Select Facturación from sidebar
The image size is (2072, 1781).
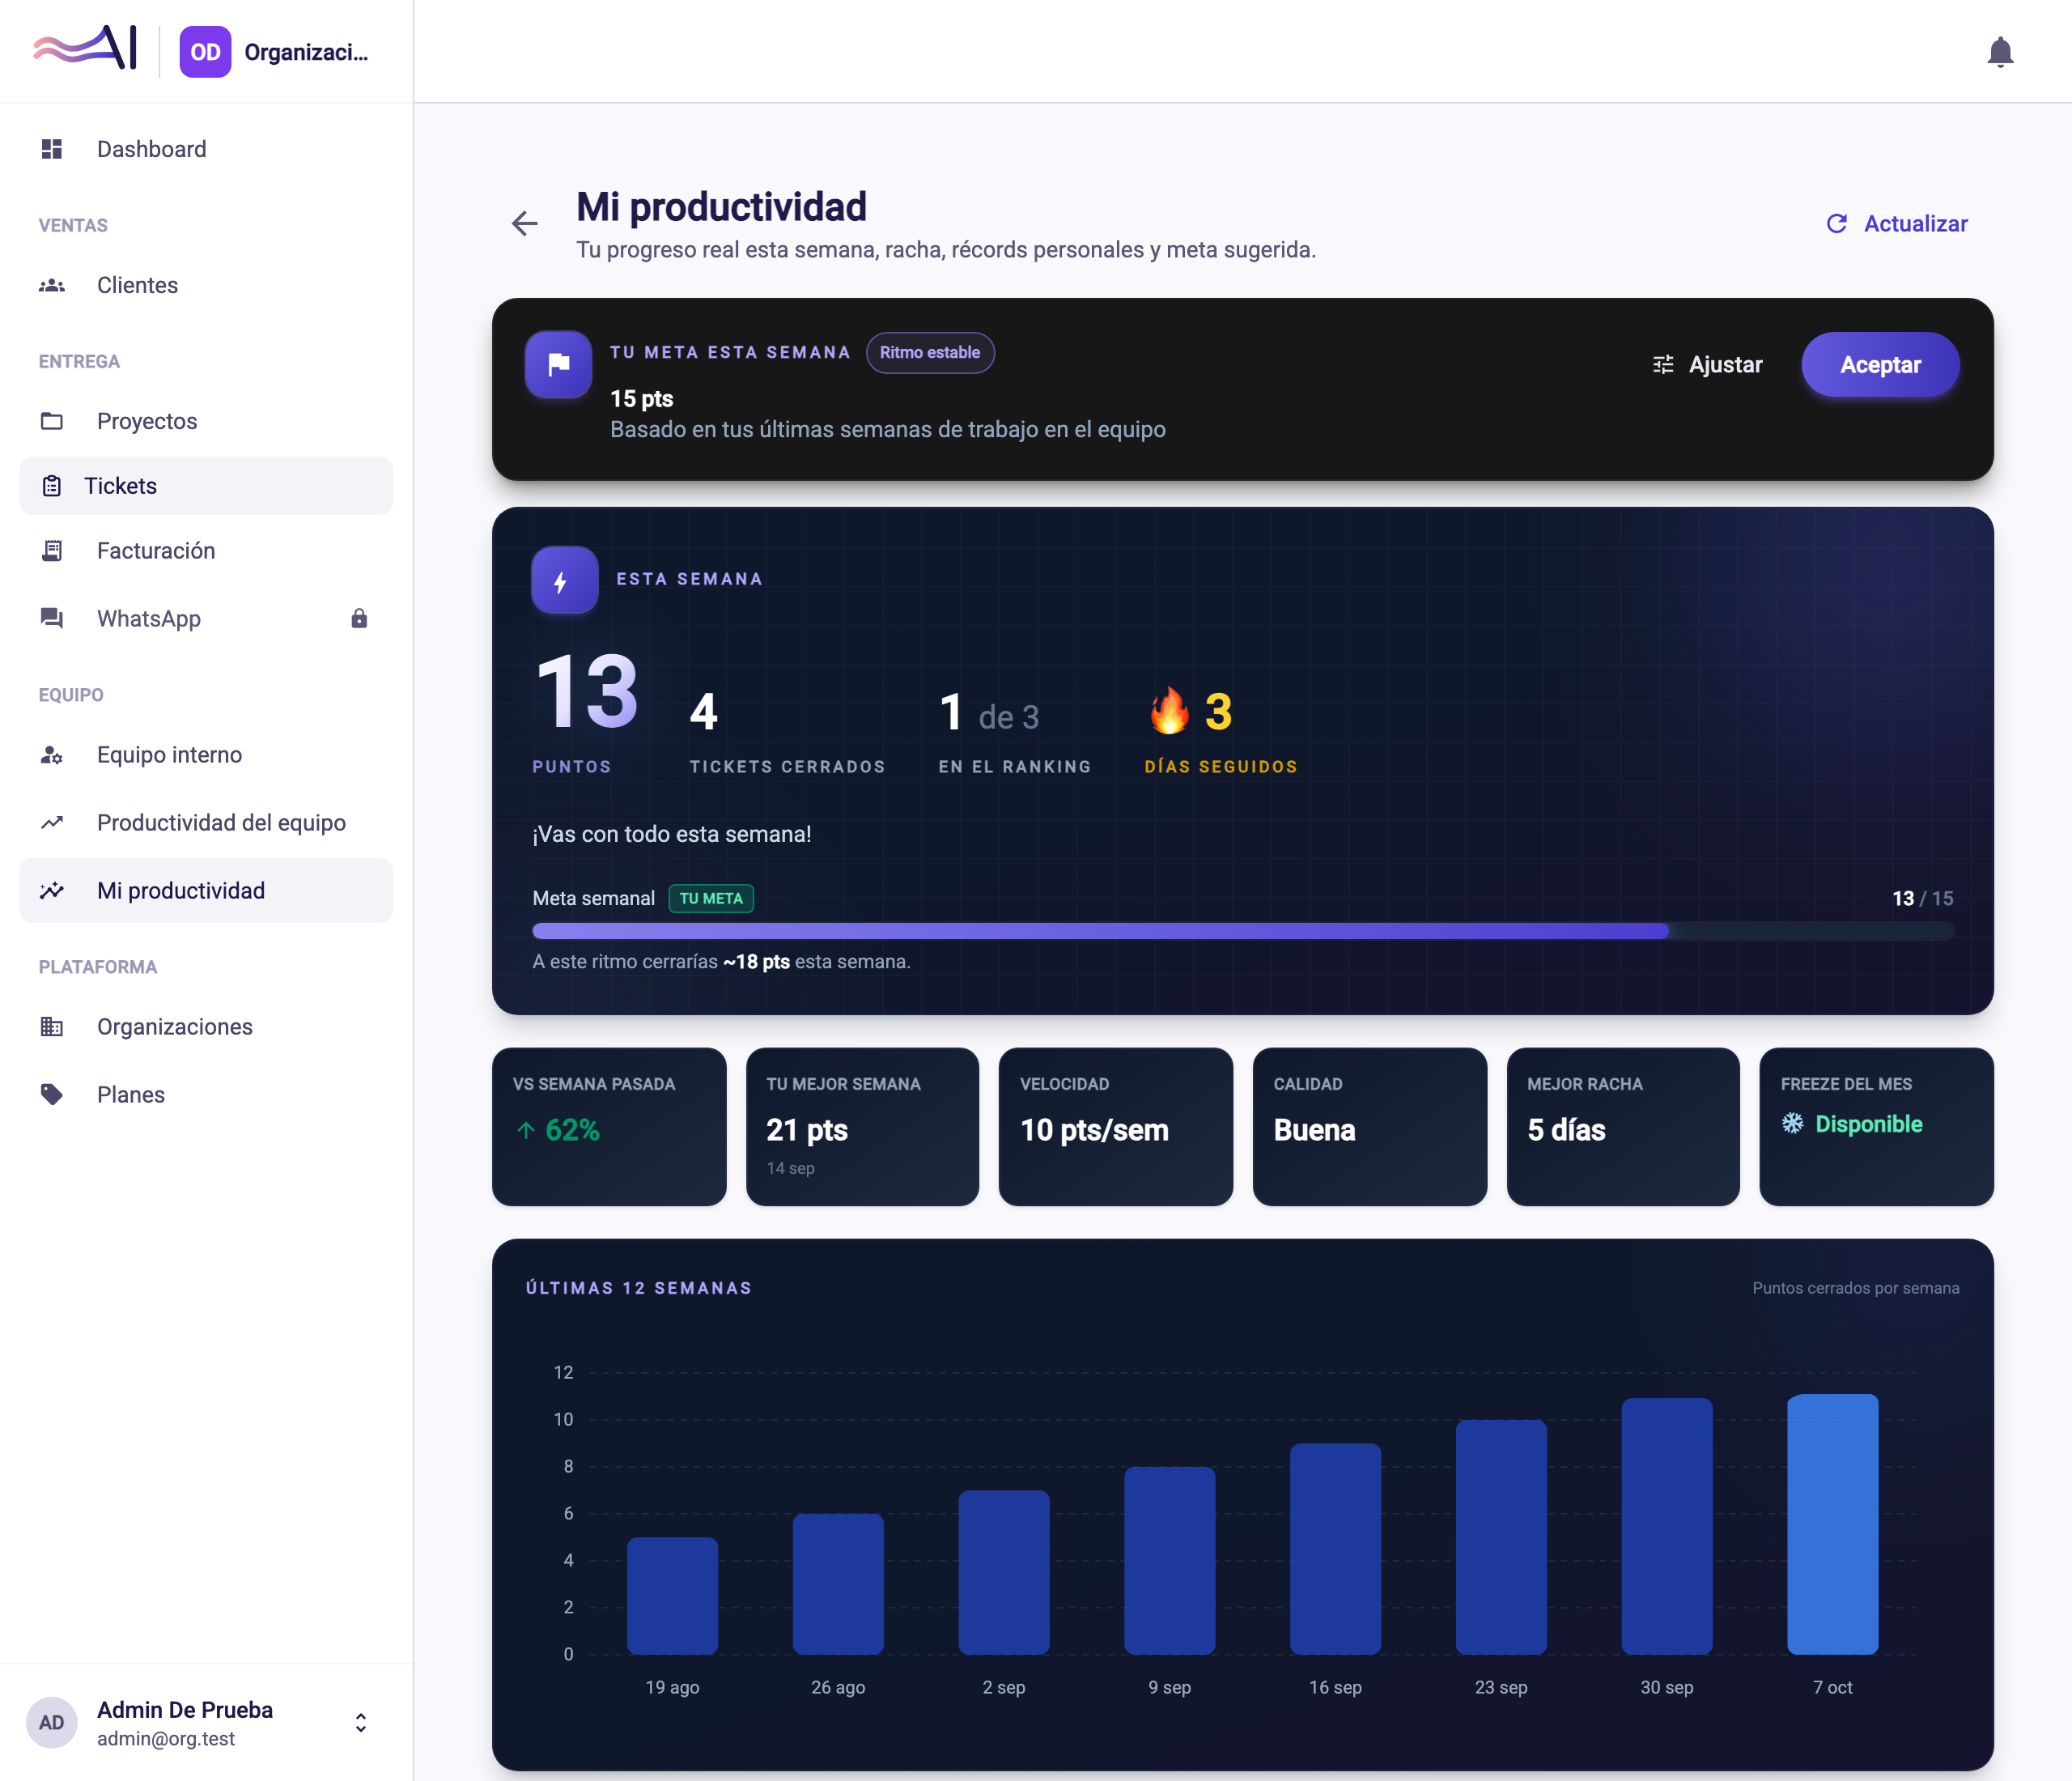click(206, 551)
